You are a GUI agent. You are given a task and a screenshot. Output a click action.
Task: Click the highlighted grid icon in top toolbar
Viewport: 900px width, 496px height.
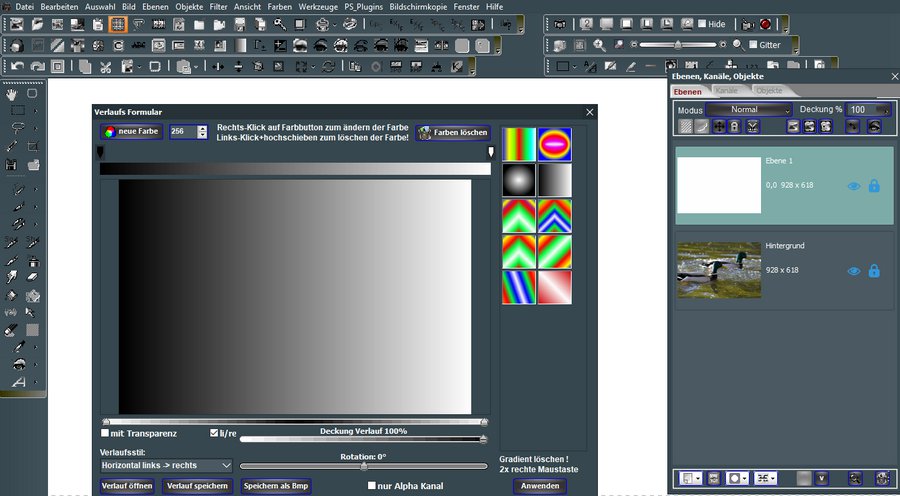click(x=117, y=23)
